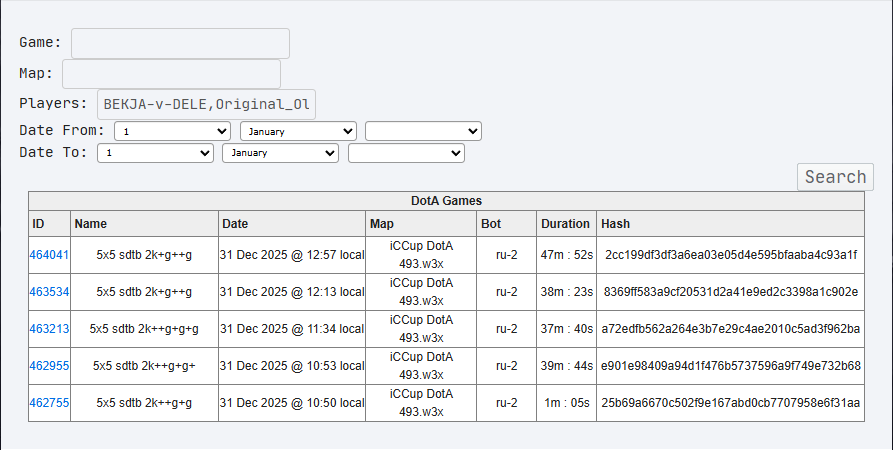Click the Date column header
The width and height of the screenshot is (893, 450).
(x=235, y=224)
